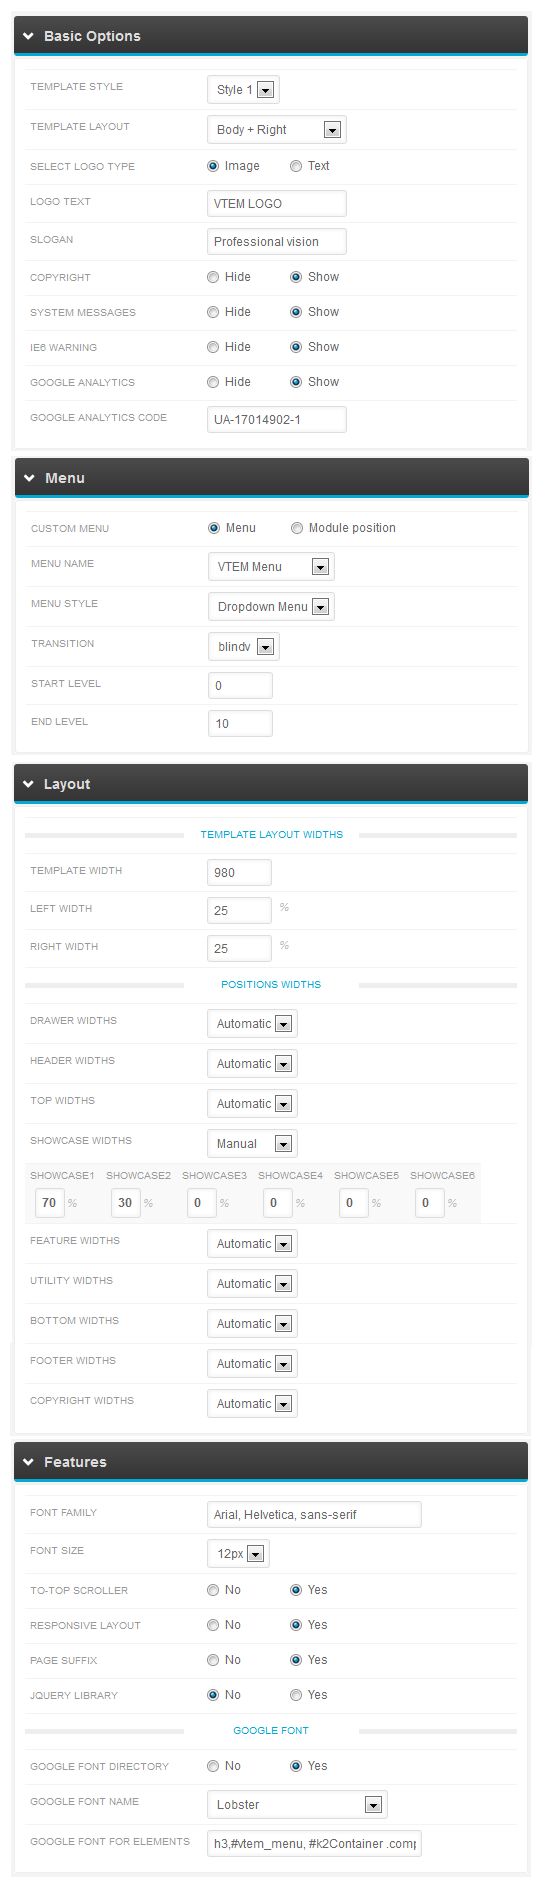Collapse the Menu section chevron

click(29, 478)
